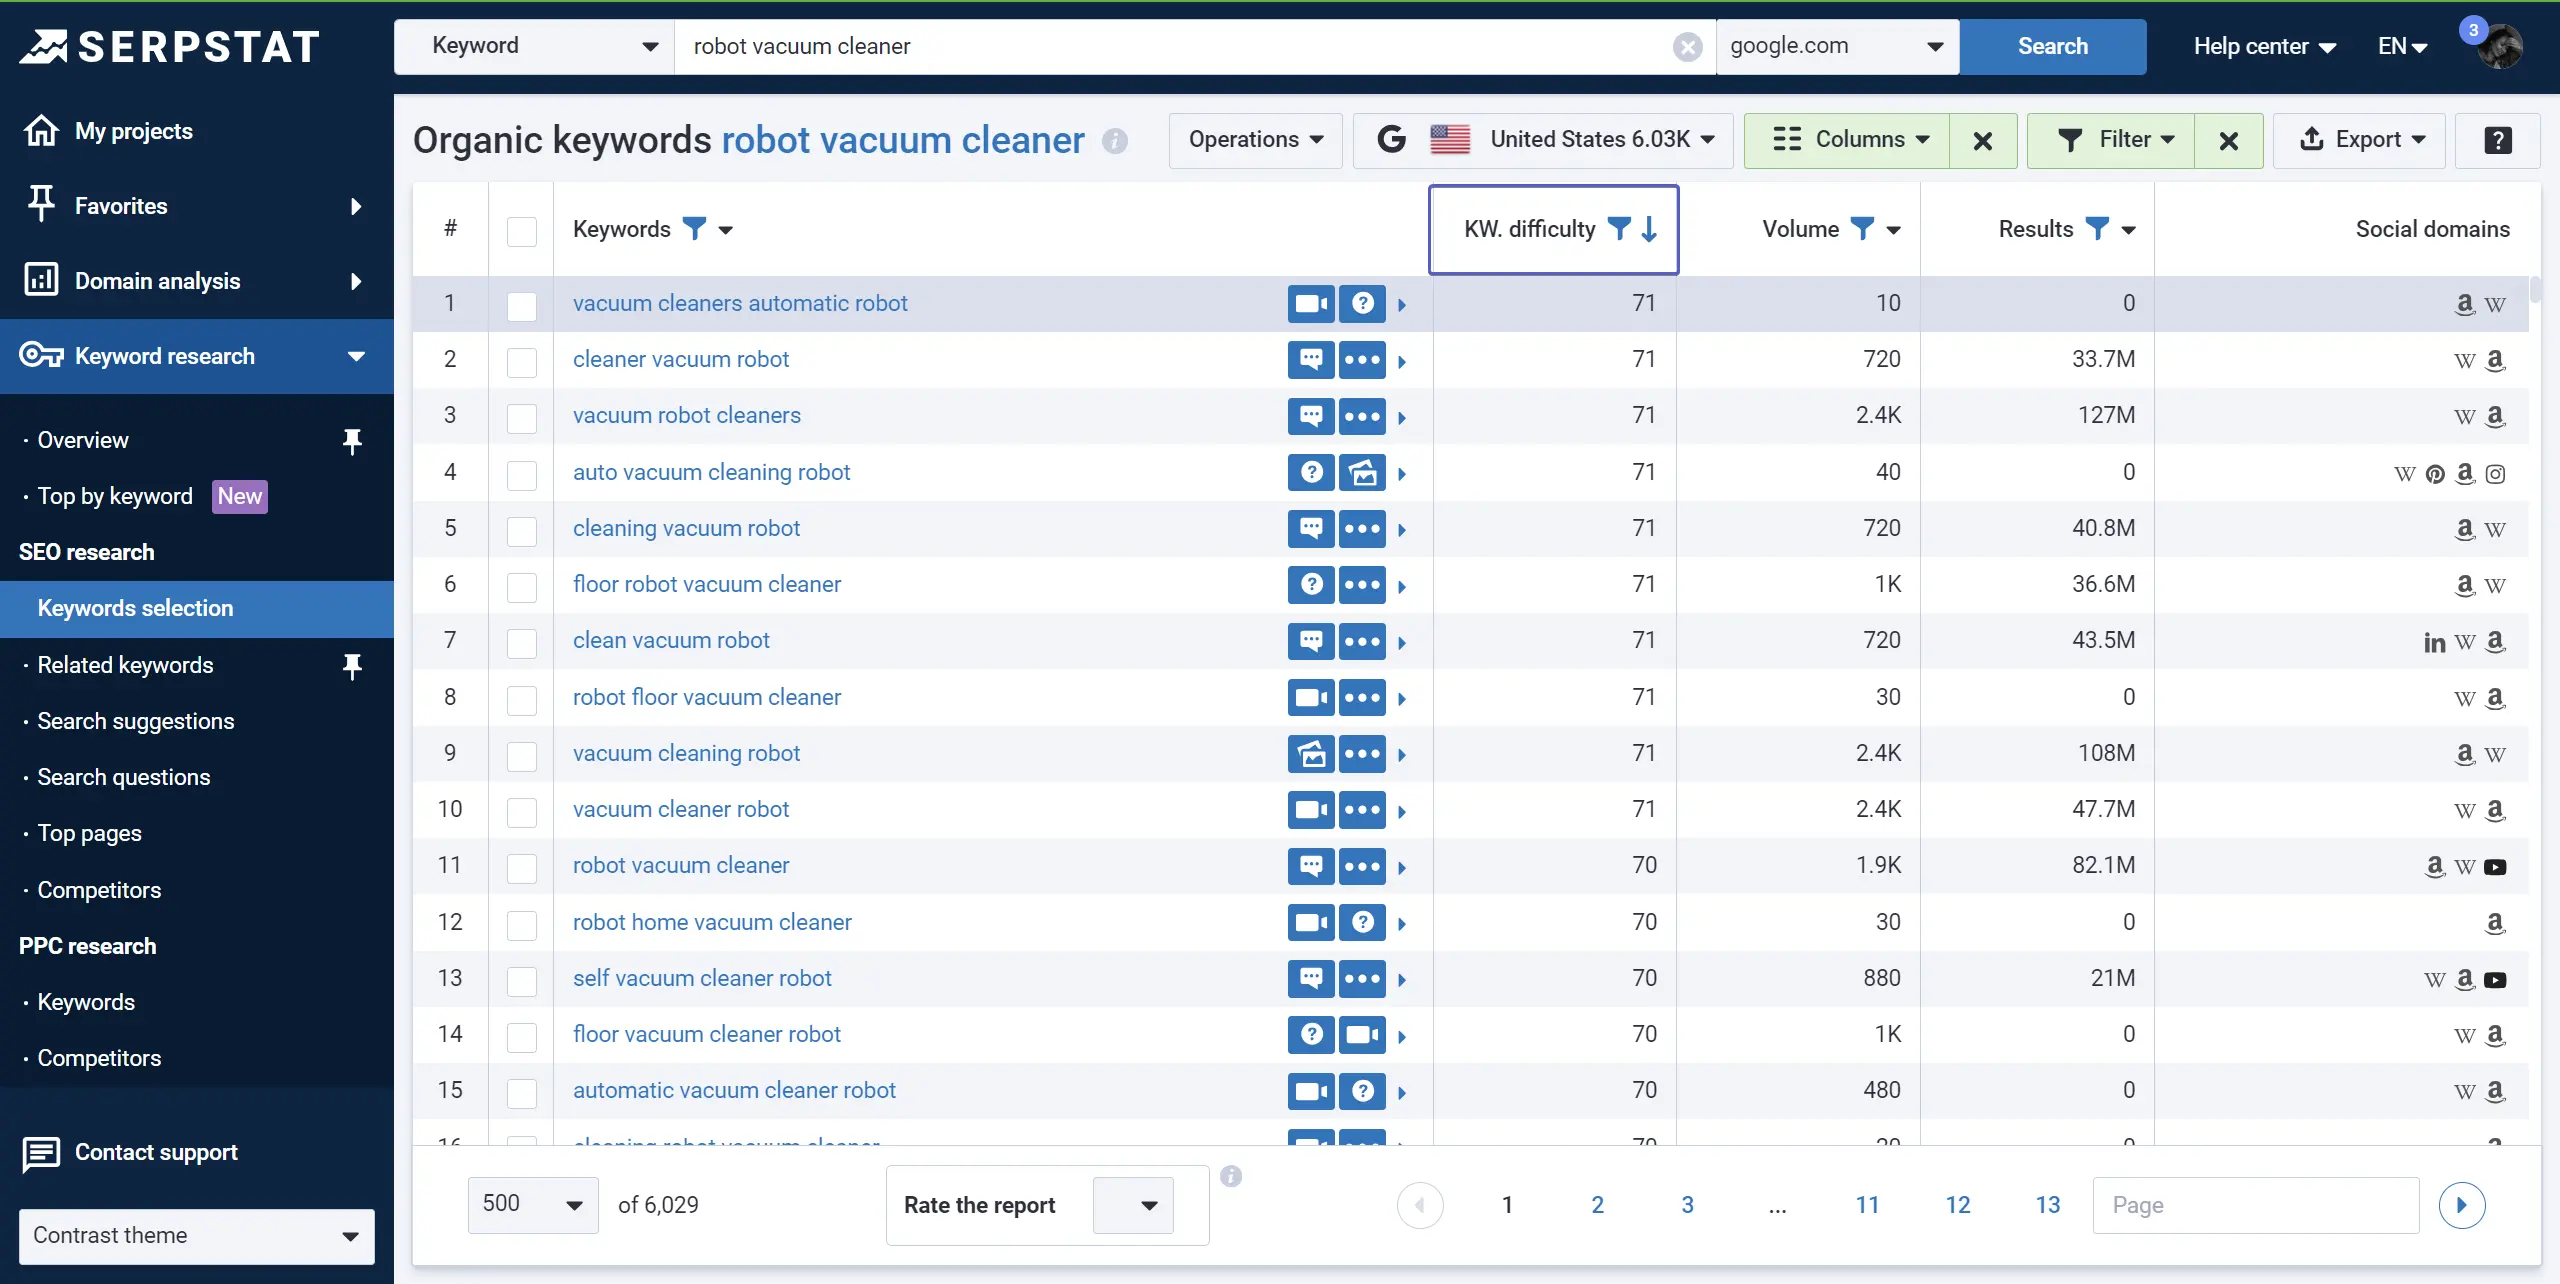Open Search suggestions in sidebar
The height and width of the screenshot is (1284, 2560).
pos(136,722)
